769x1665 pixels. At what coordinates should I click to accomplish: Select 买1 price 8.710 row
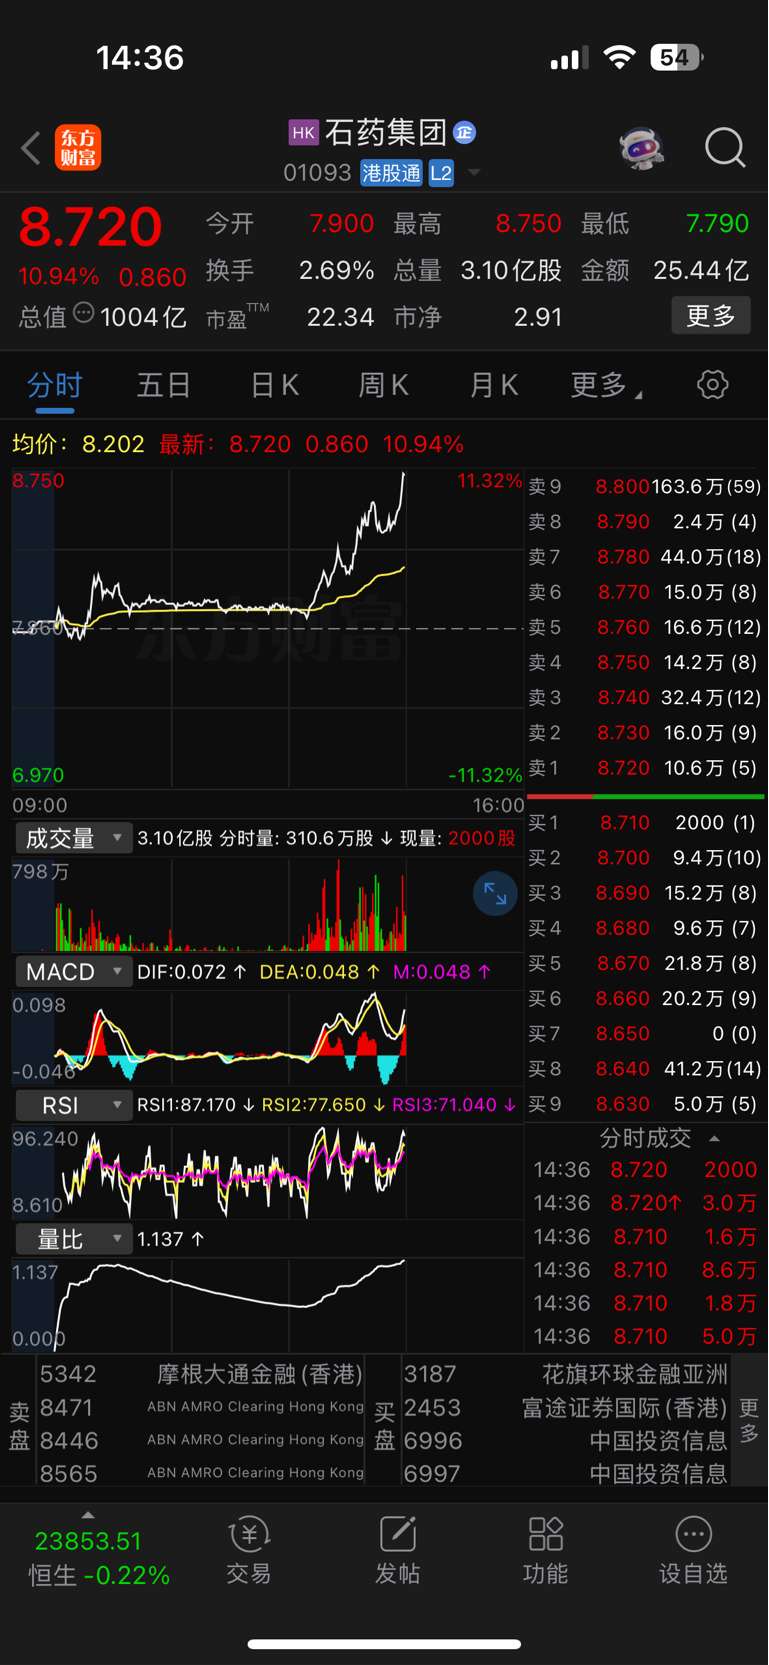pyautogui.click(x=645, y=823)
